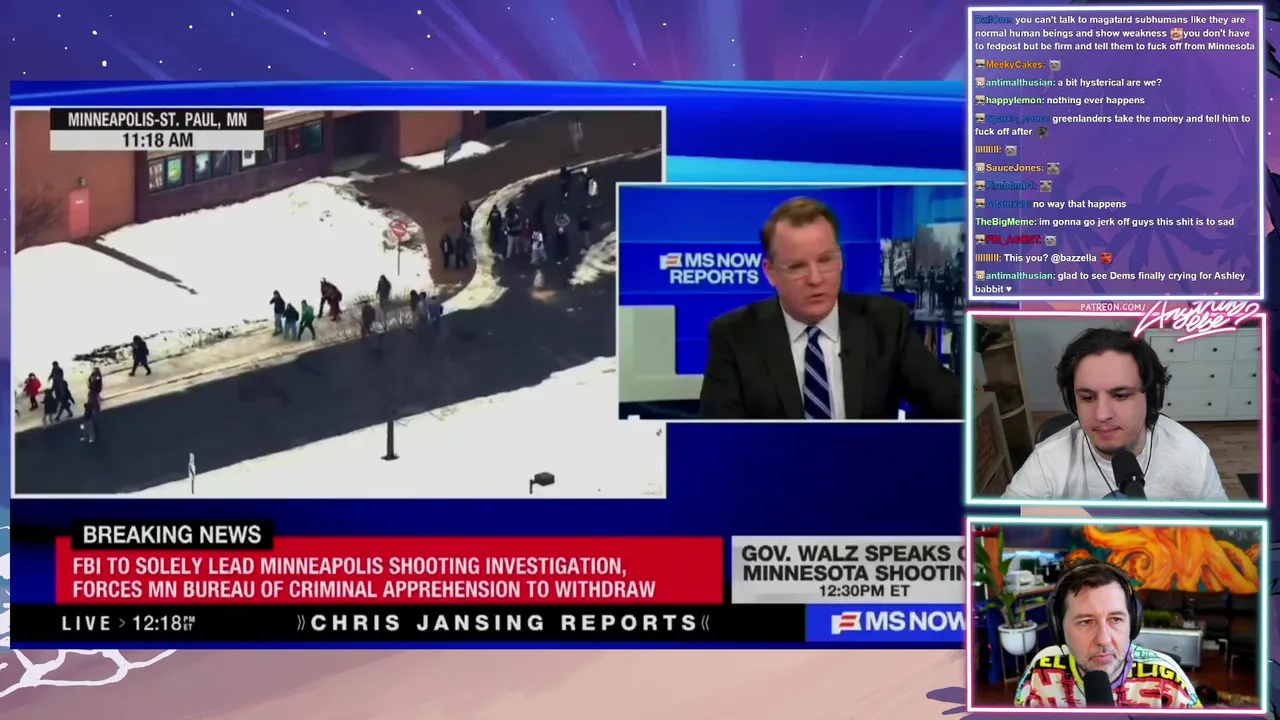Select message "This you?" in chat
This screenshot has width=1280, height=720.
[1025, 258]
